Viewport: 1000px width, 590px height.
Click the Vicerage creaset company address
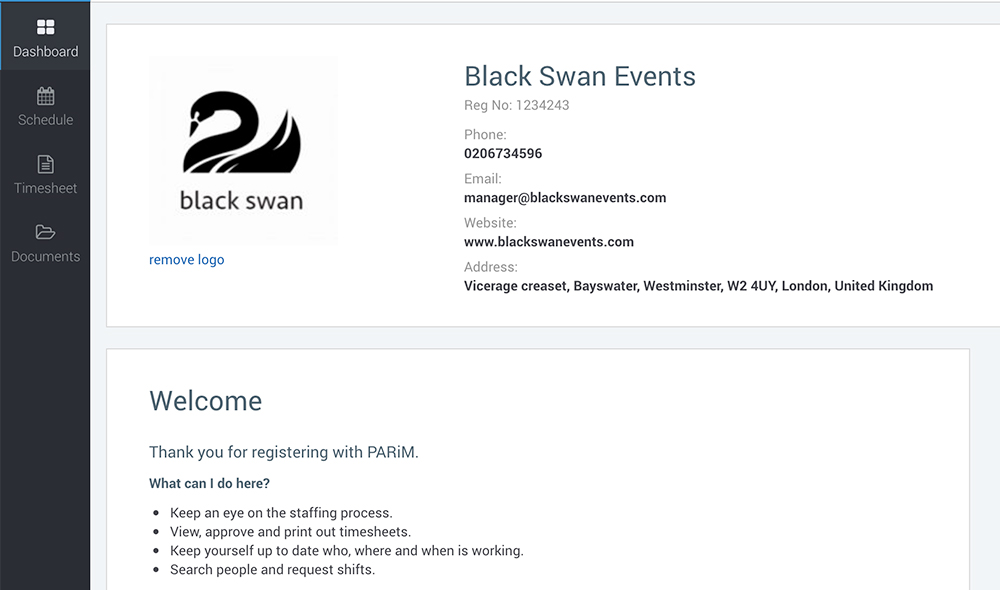698,286
